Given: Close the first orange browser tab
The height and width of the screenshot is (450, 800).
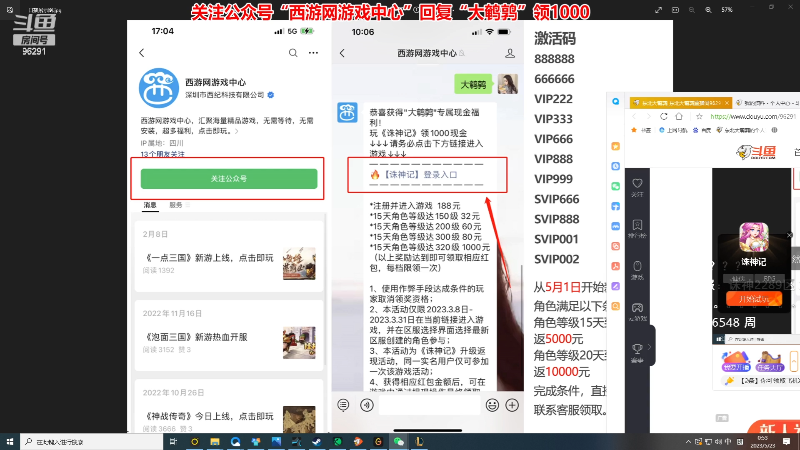Looking at the screenshot, I should pos(727,103).
